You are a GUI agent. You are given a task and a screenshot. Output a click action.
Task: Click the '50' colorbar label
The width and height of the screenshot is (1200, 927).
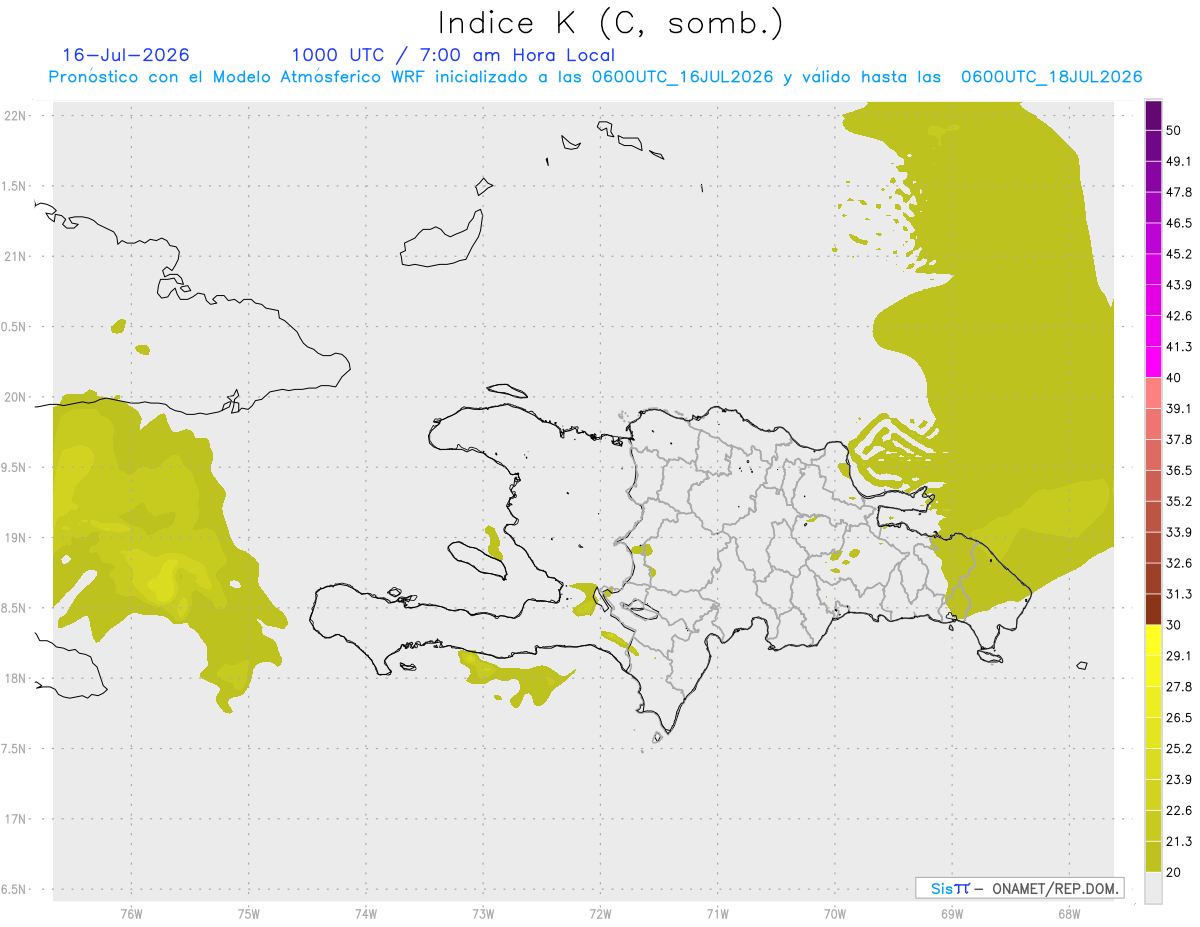point(1175,131)
